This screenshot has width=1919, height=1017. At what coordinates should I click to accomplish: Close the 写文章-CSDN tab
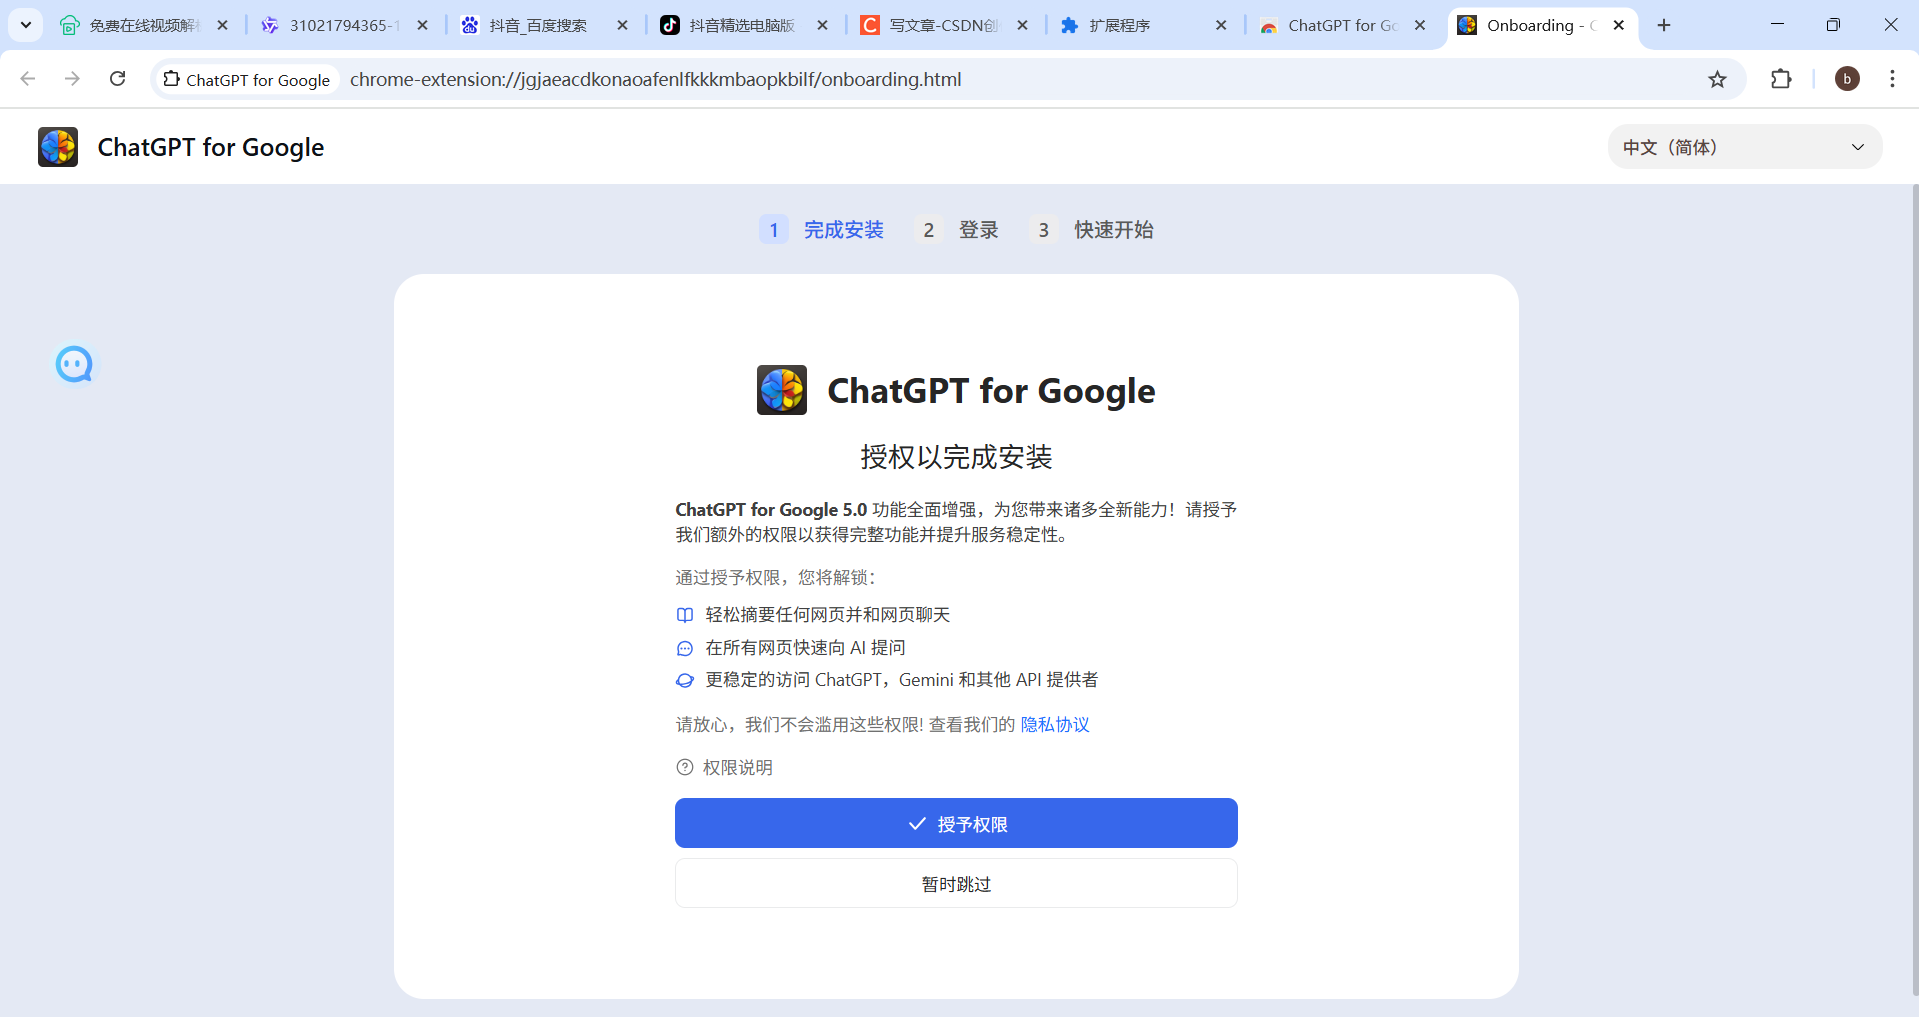1022,25
